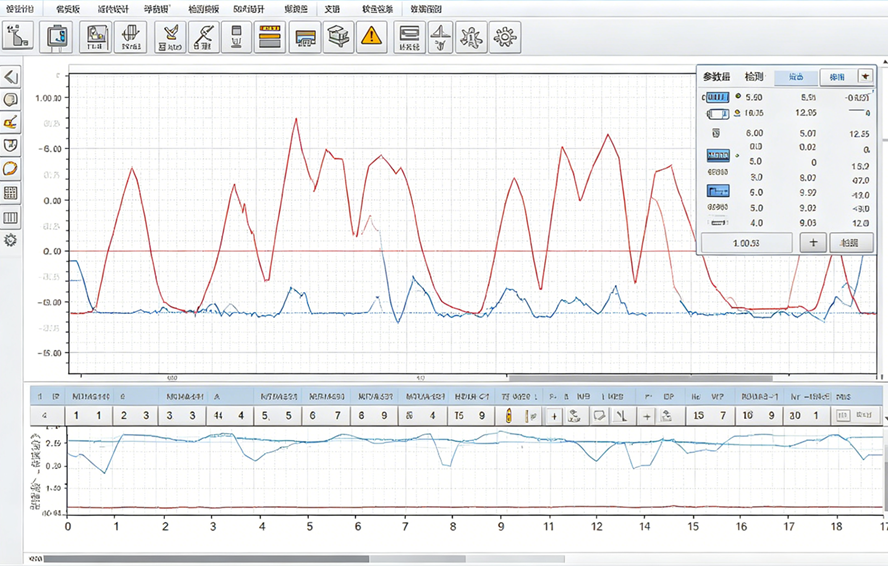Image resolution: width=888 pixels, height=566 pixels.
Task: Open the first menu in the menu bar
Action: pos(18,8)
